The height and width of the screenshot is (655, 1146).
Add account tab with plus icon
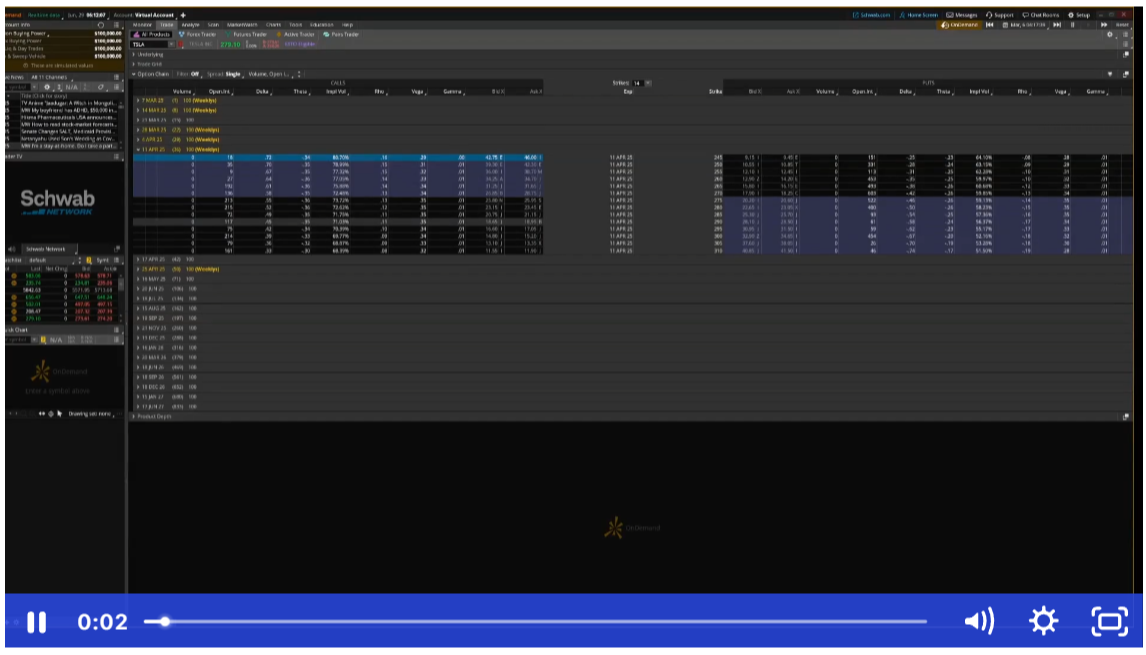click(x=183, y=15)
